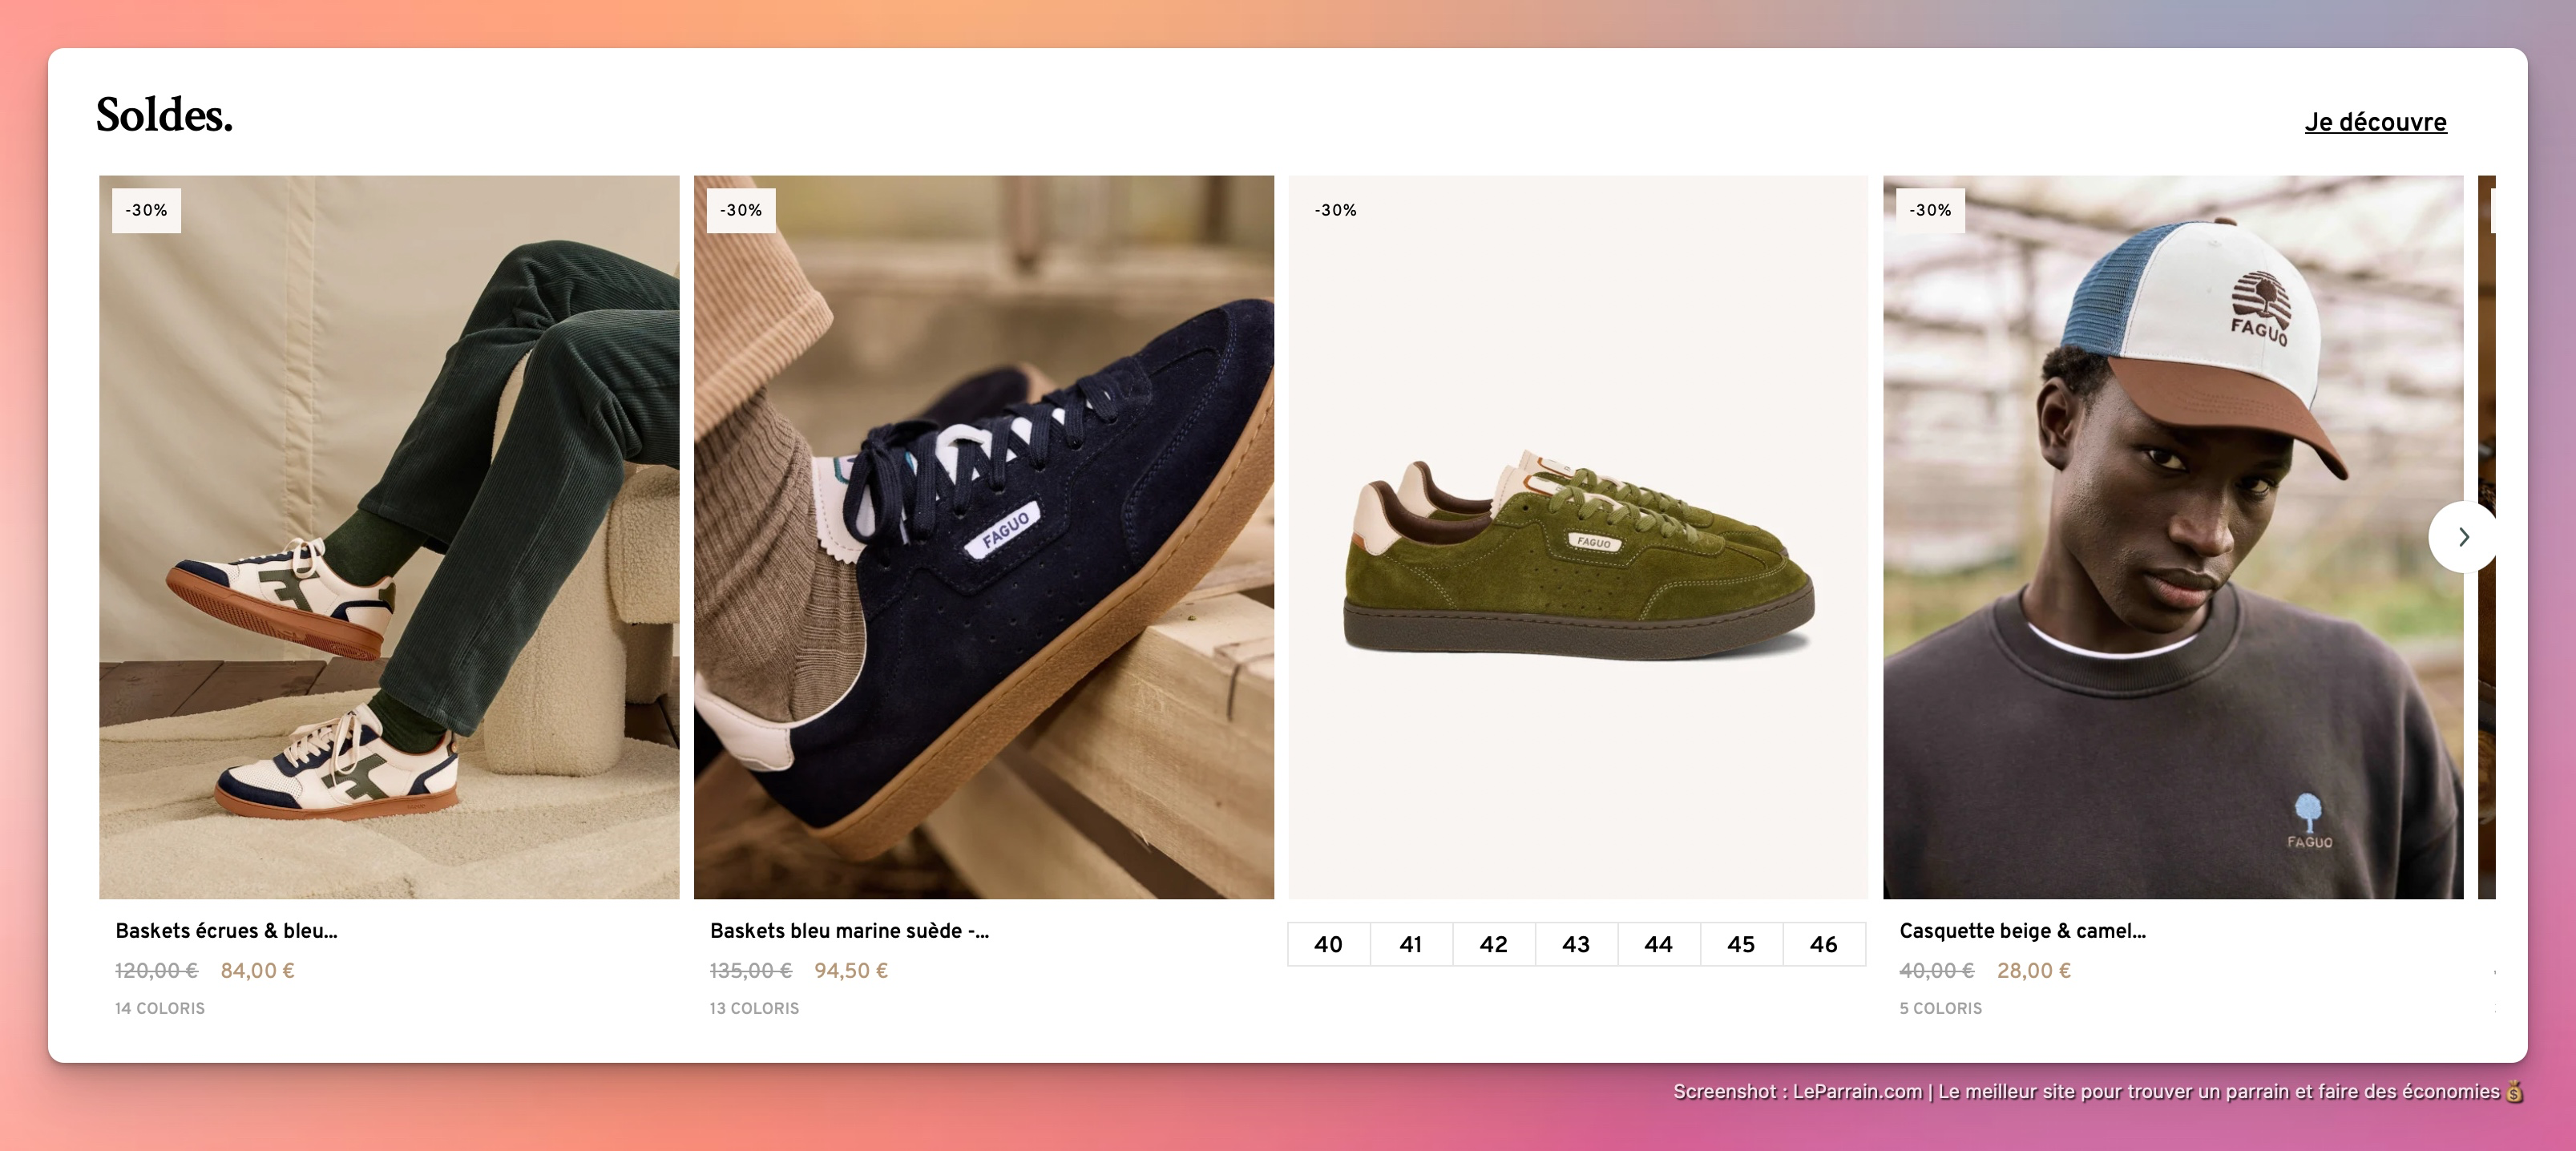
Task: Click the navy suede sneaker photo
Action: (984, 537)
